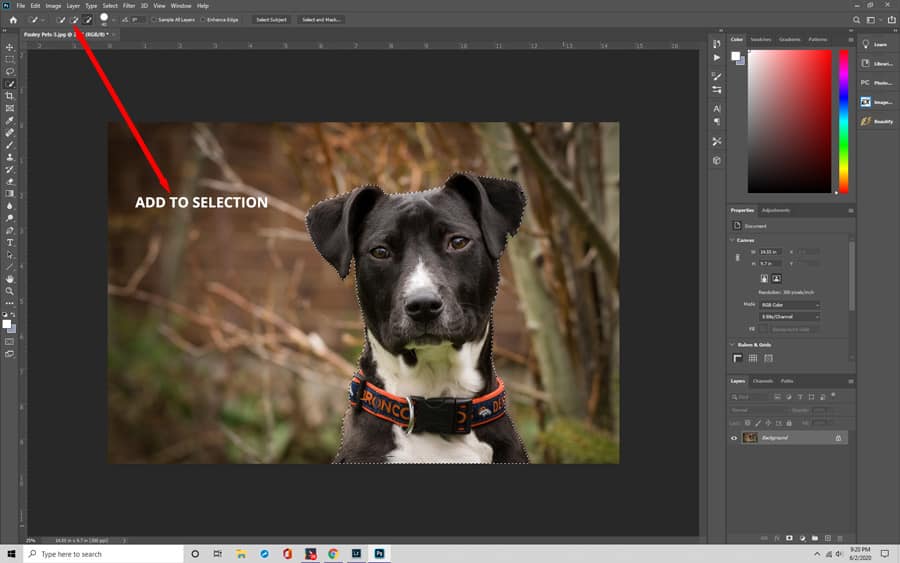Select the Eyedropper tool
Viewport: 900px width, 563px height.
point(10,121)
